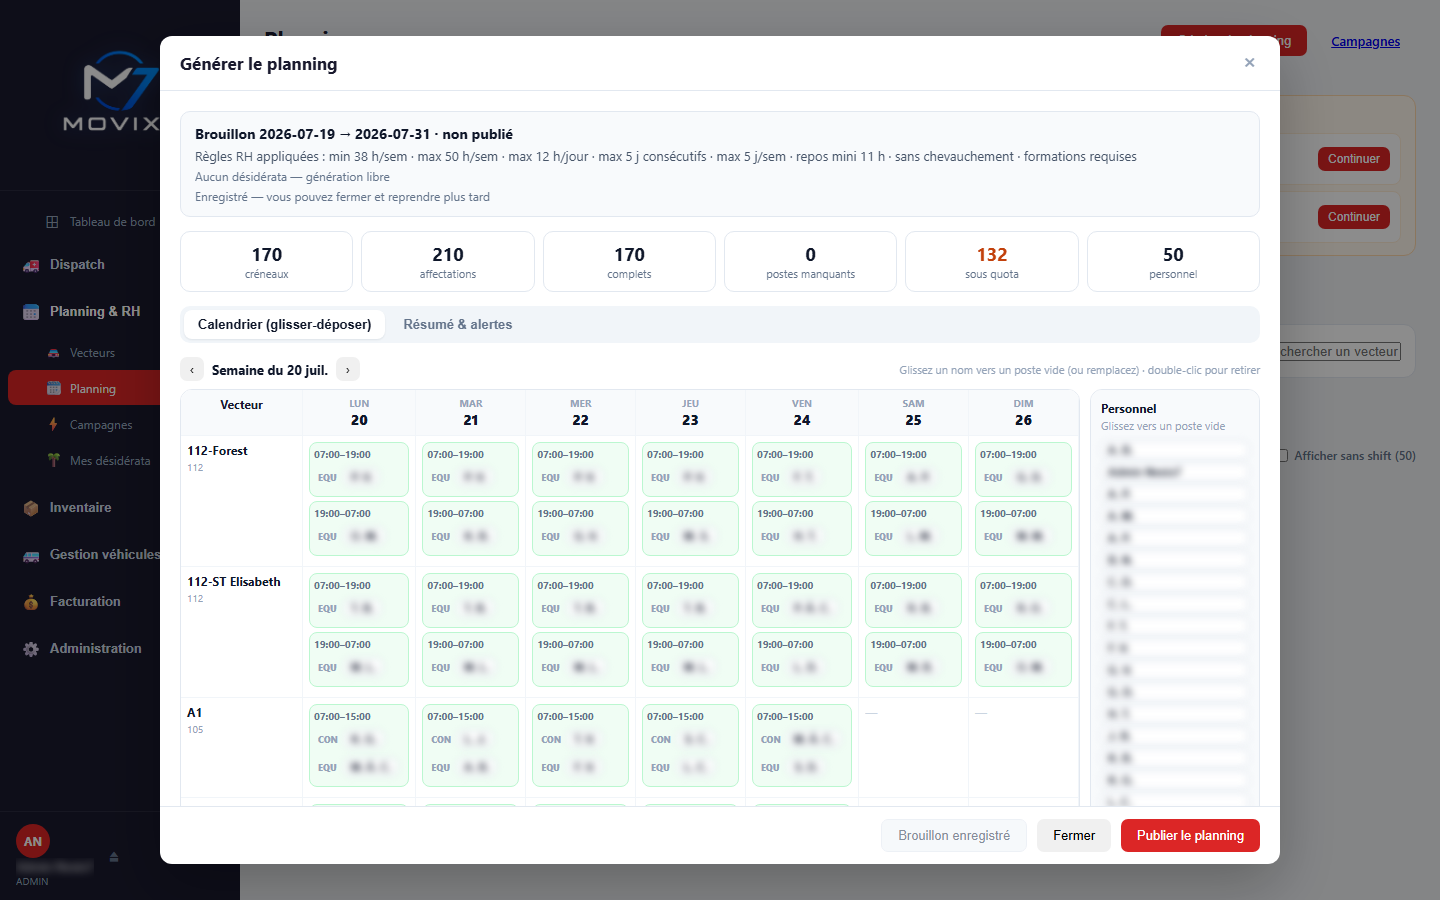Go to previous week with left chevron
The height and width of the screenshot is (900, 1440).
[x=192, y=370]
